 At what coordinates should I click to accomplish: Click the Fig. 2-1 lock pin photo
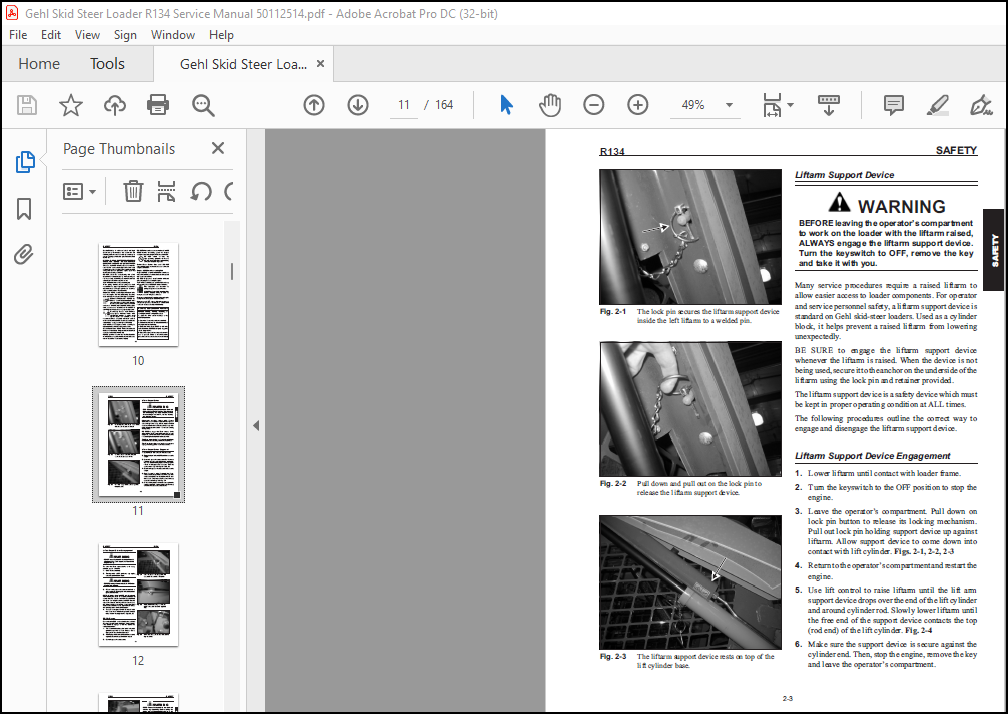(690, 237)
